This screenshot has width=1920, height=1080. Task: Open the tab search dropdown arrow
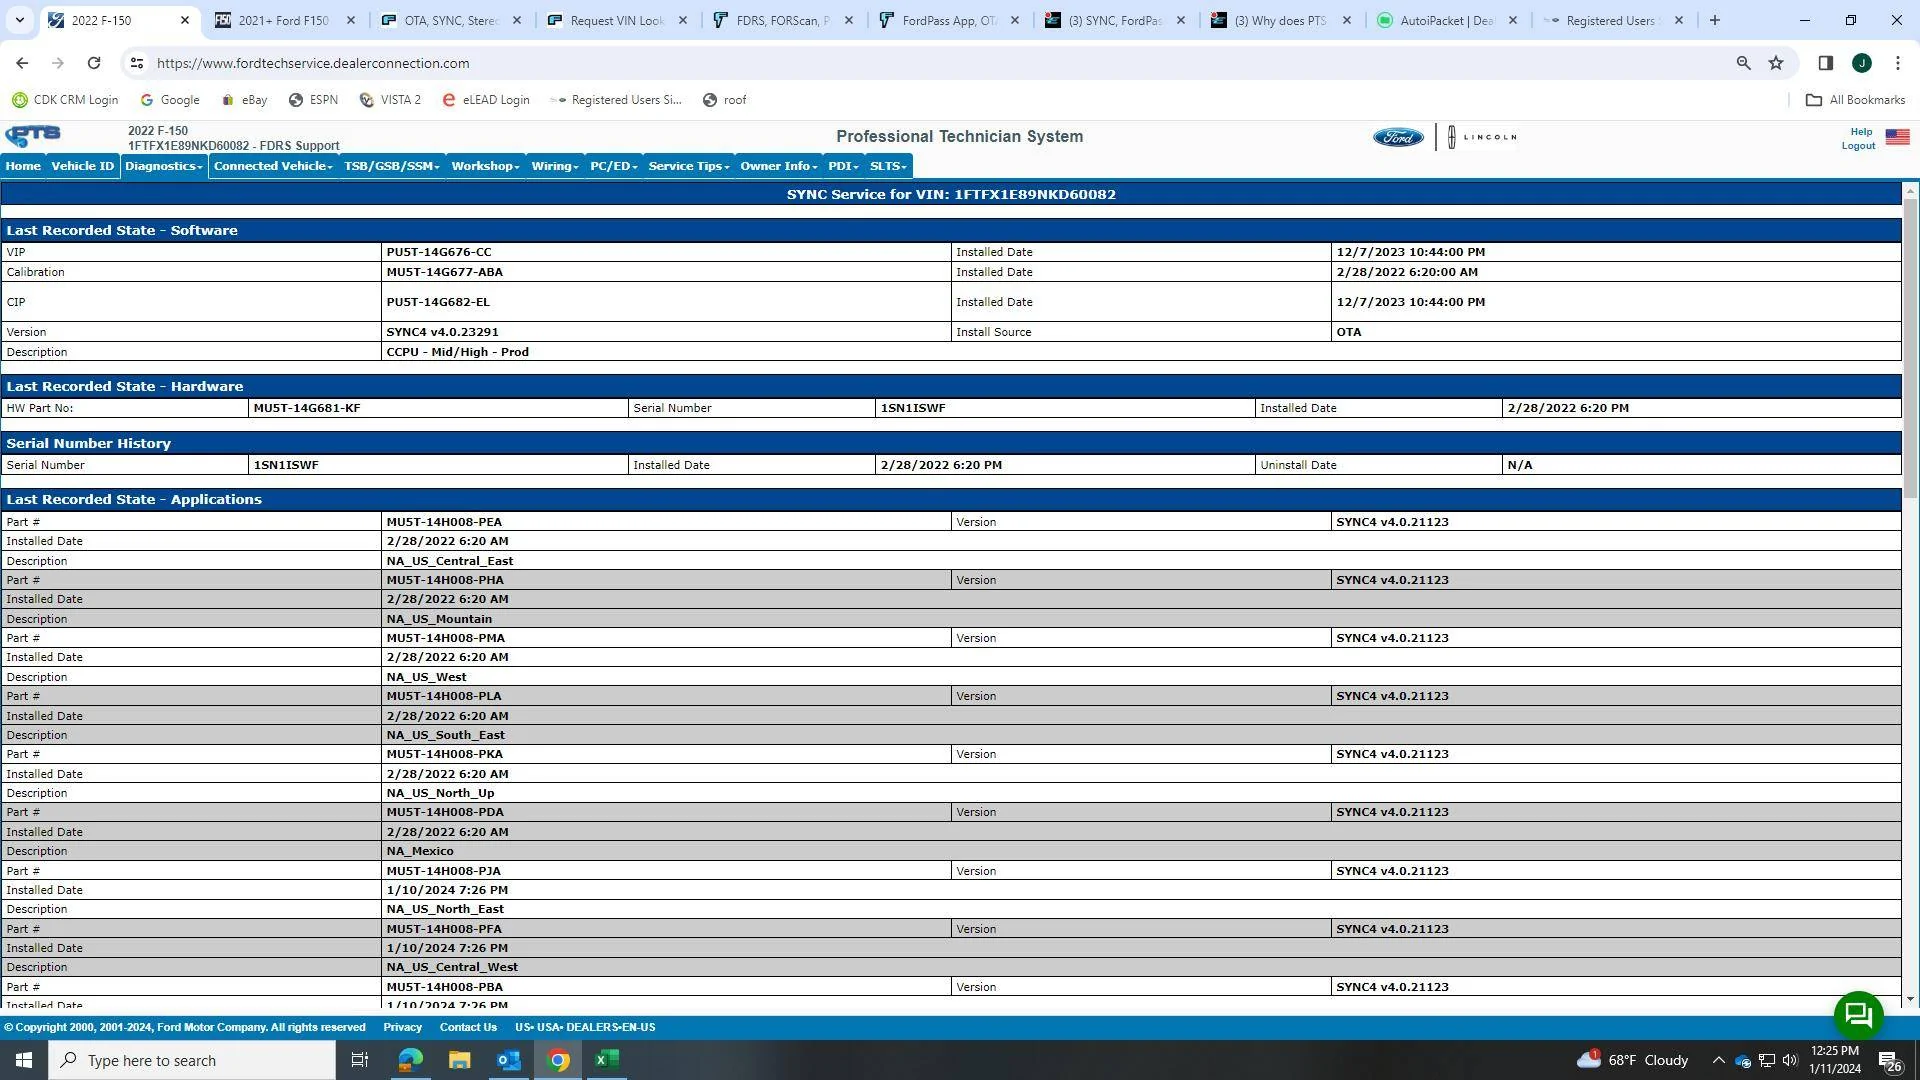(19, 20)
